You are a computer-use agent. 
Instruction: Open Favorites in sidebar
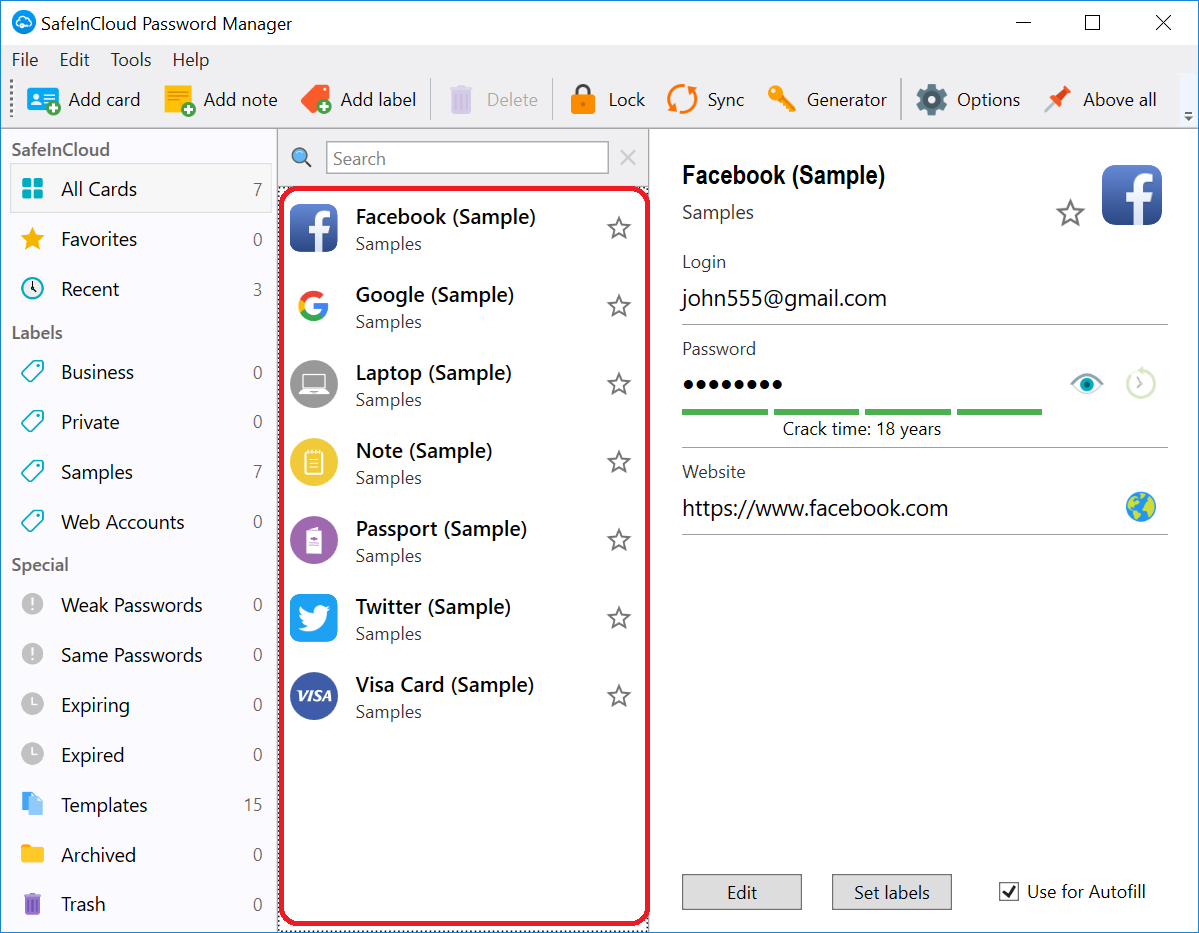(141, 239)
